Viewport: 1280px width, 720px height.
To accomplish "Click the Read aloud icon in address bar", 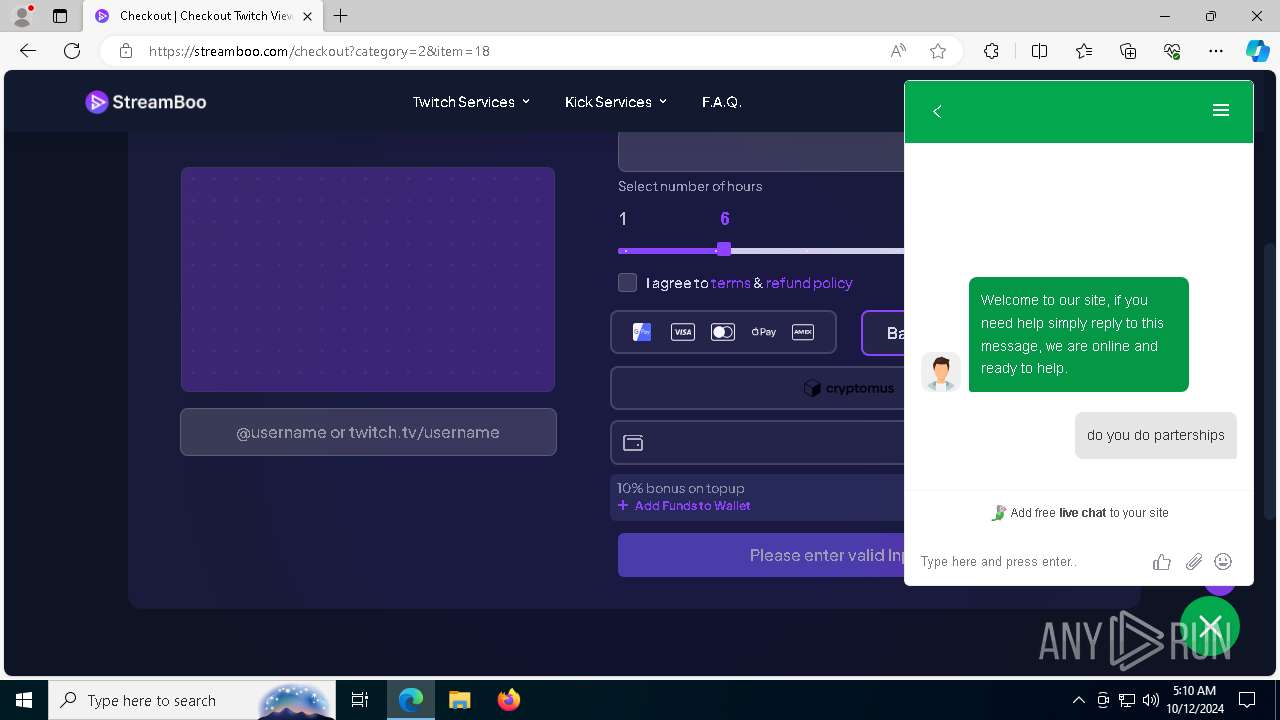I will pos(898,51).
